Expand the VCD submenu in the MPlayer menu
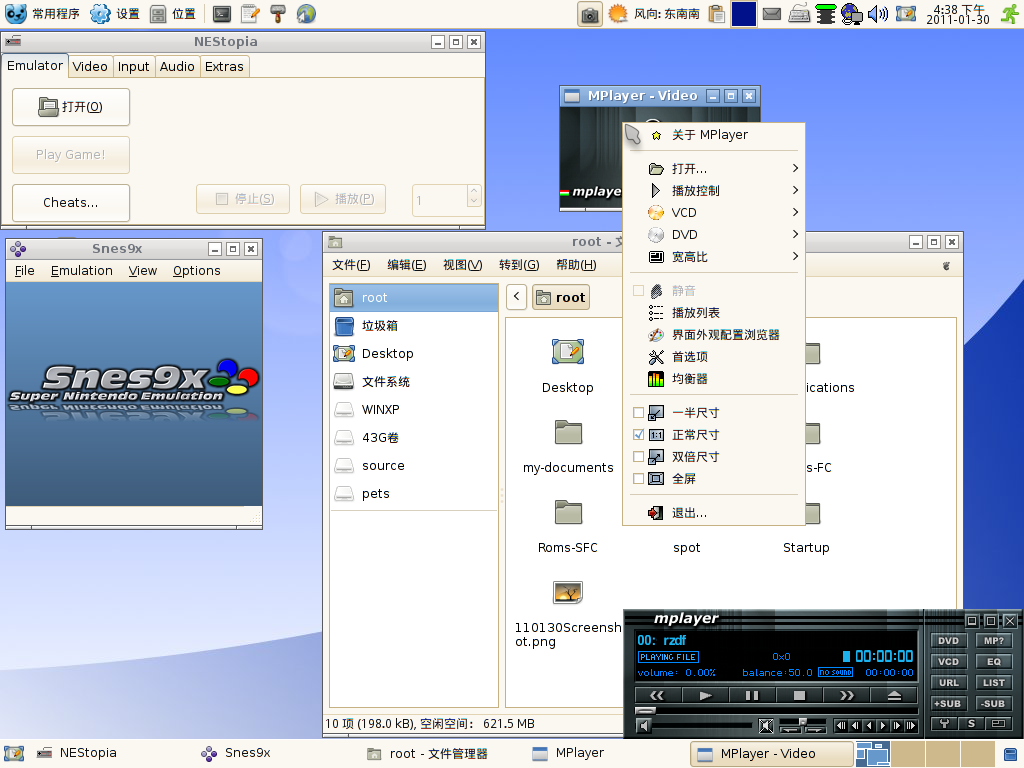The width and height of the screenshot is (1024, 768). click(x=714, y=212)
